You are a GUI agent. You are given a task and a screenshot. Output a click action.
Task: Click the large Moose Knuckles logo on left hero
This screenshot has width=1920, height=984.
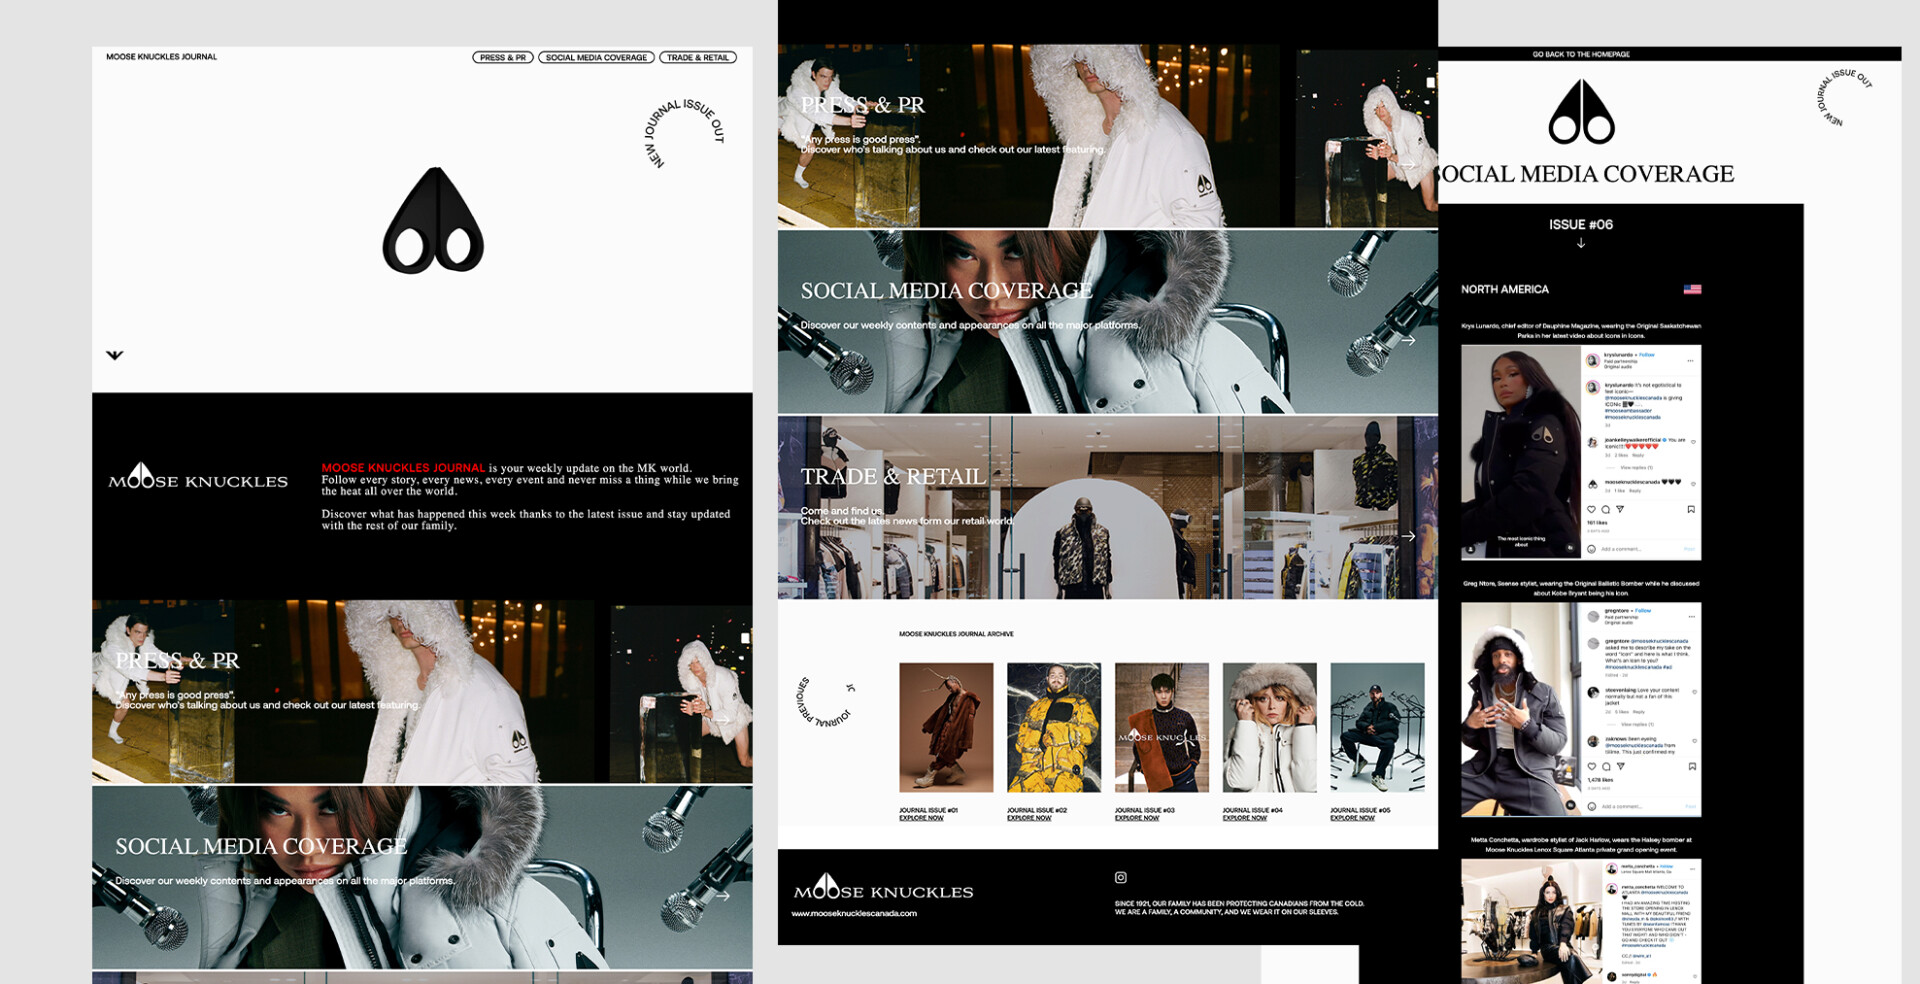(433, 221)
